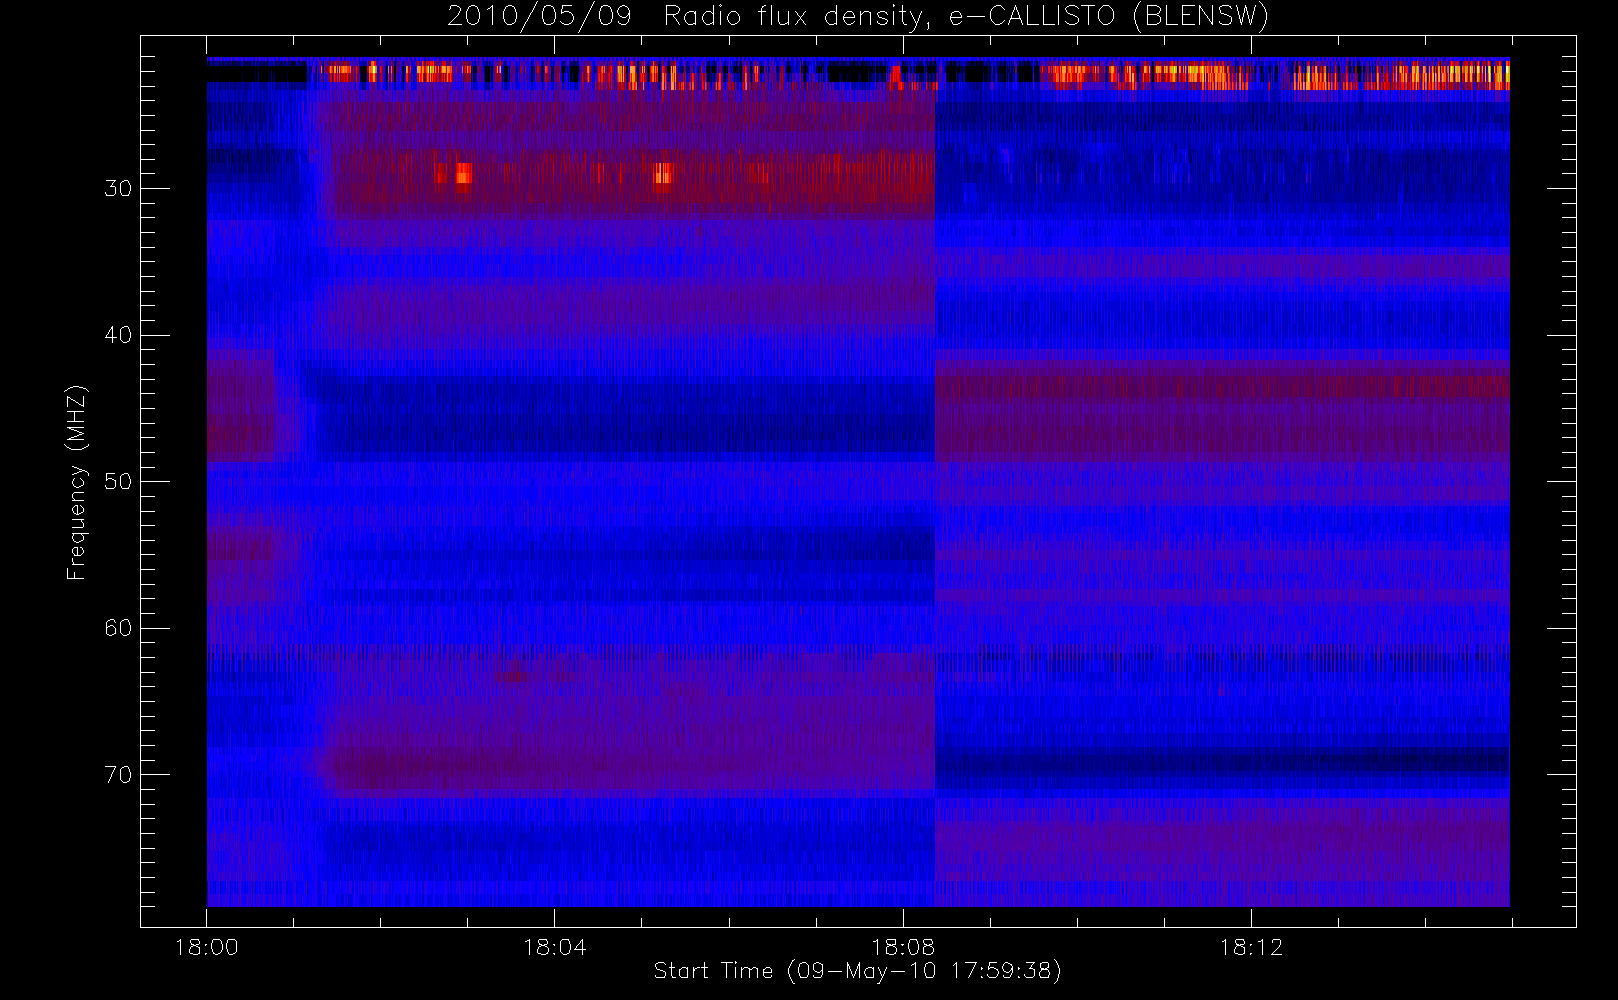Click the 50 frequency tick label
This screenshot has height=1000, width=1618.
[x=118, y=481]
